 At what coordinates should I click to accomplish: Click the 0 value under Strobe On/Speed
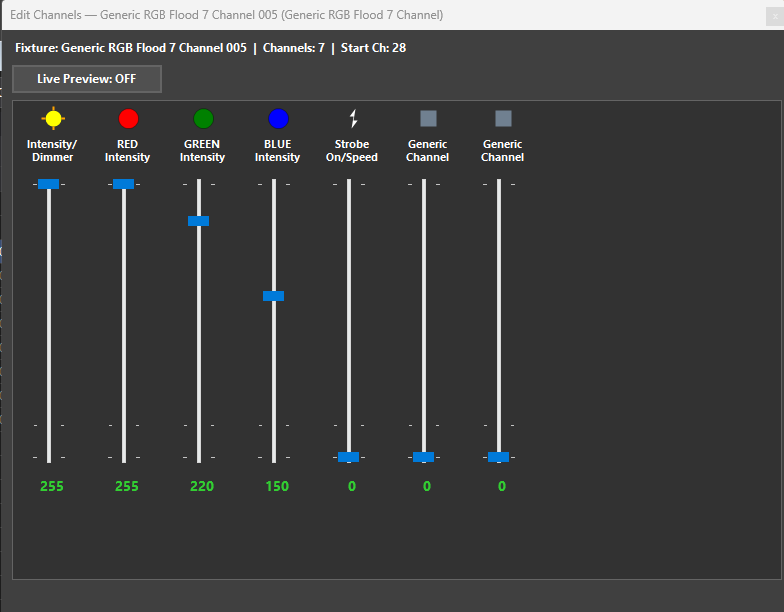(352, 487)
